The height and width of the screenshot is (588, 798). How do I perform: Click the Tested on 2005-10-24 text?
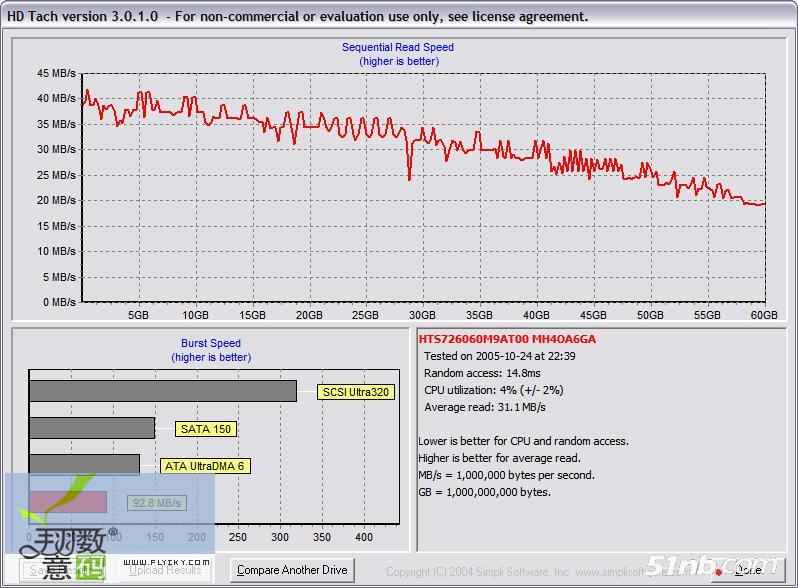pyautogui.click(x=500, y=356)
